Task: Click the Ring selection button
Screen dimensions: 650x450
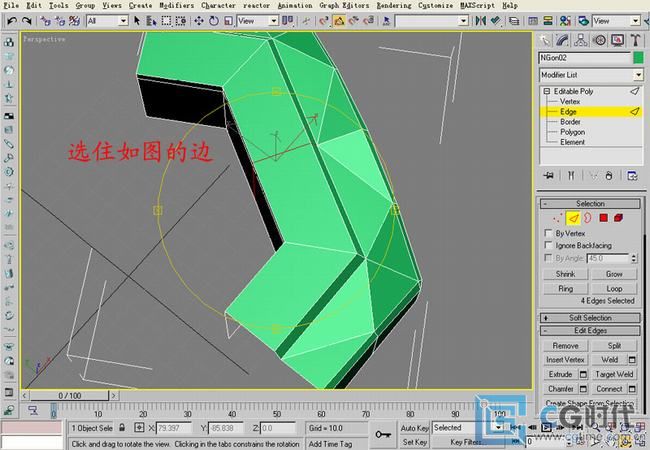Action: pyautogui.click(x=565, y=288)
